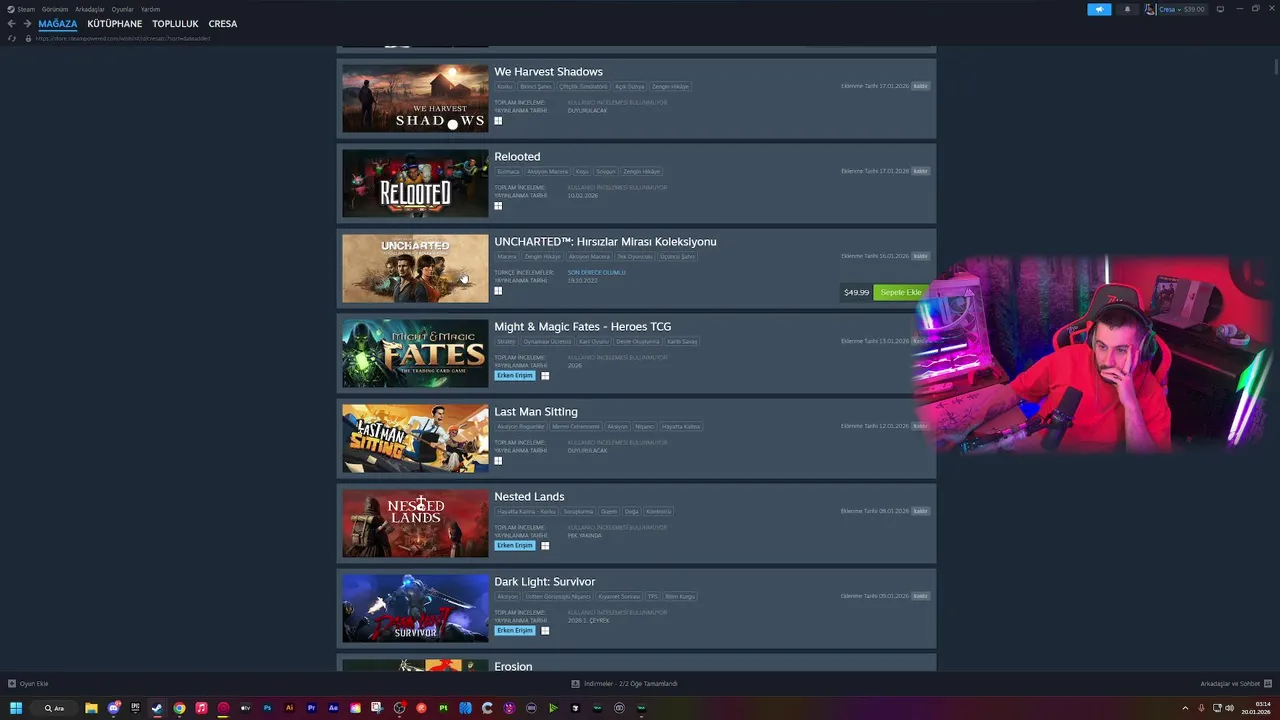Open the İndirmeler downloads status
This screenshot has width=1280, height=720.
tap(625, 684)
